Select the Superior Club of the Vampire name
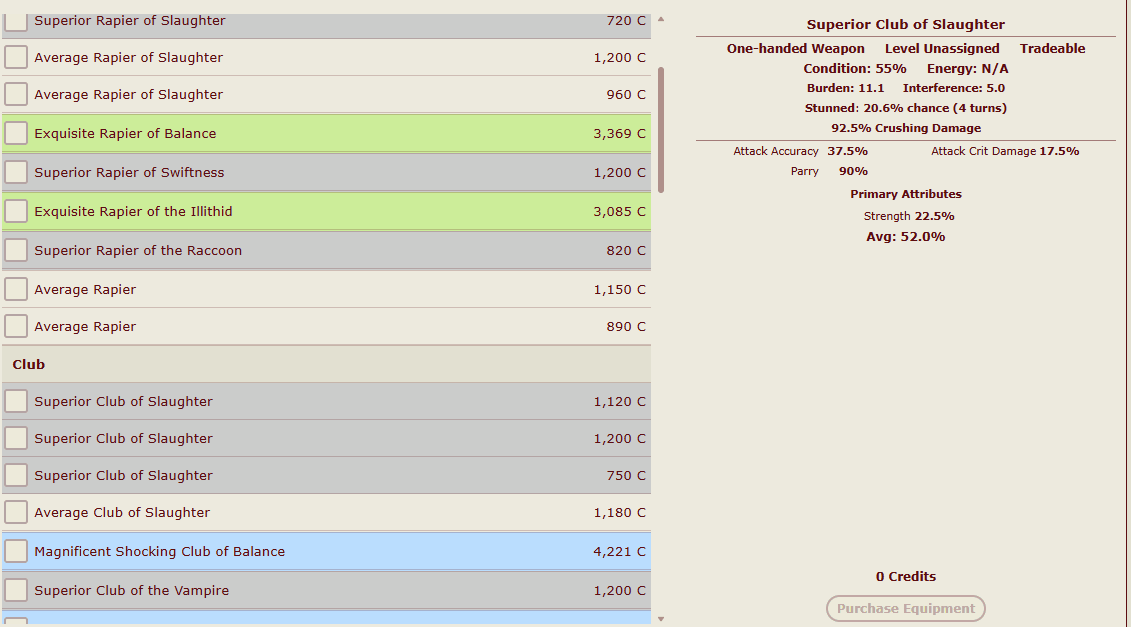This screenshot has height=627, width=1131. click(x=131, y=590)
